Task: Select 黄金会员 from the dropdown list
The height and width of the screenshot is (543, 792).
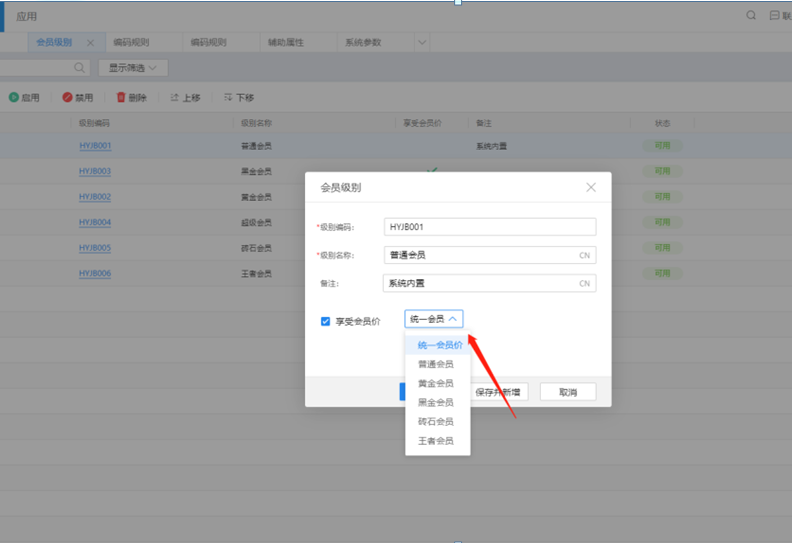Action: 435,383
